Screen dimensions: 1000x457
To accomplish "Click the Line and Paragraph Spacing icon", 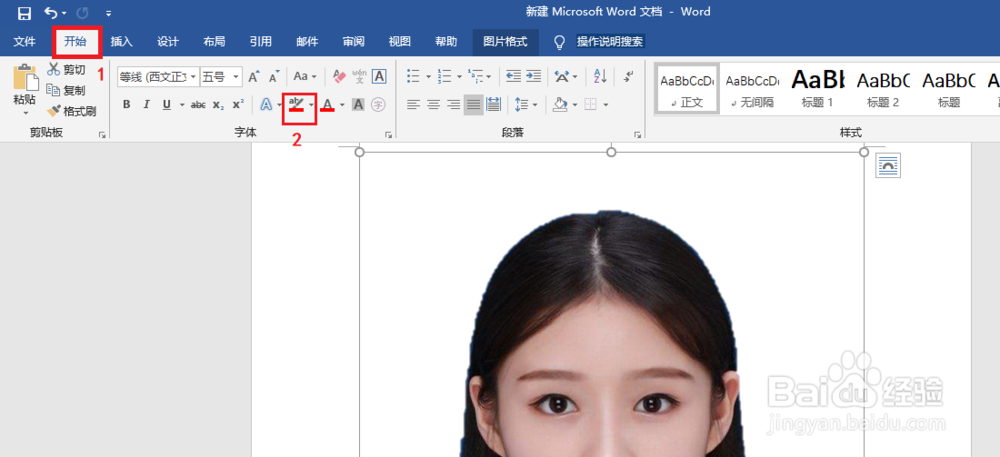I will (x=522, y=105).
